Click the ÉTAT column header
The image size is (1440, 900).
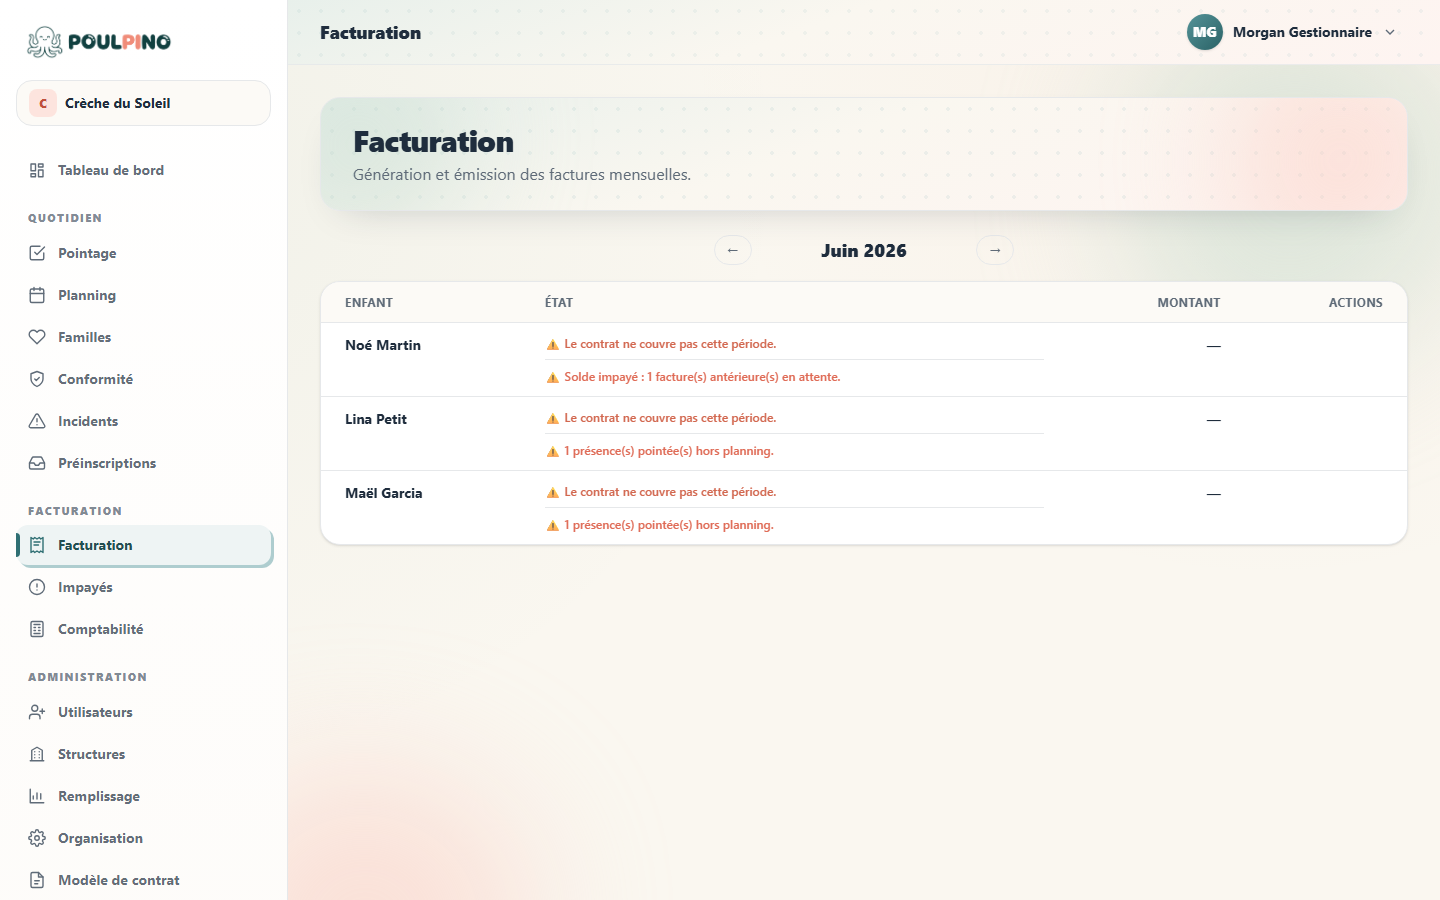click(559, 302)
